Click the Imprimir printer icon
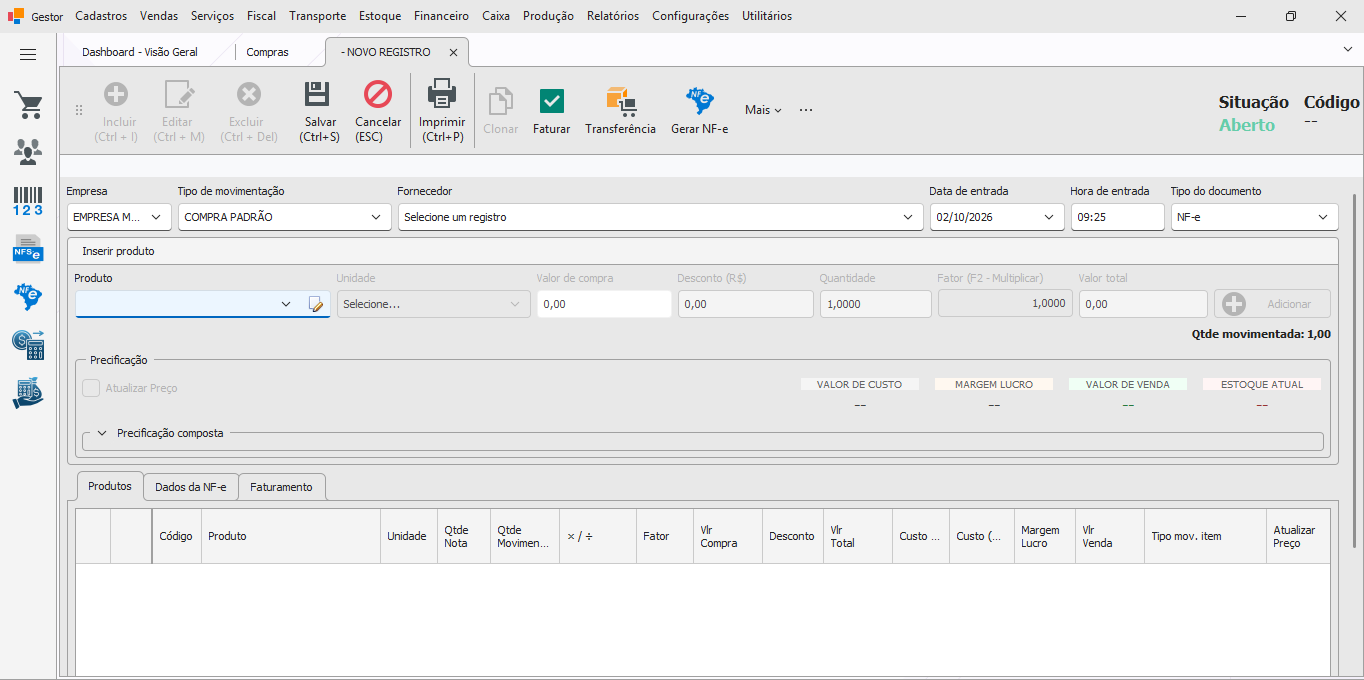Viewport: 1364px width, 680px height. click(x=442, y=94)
